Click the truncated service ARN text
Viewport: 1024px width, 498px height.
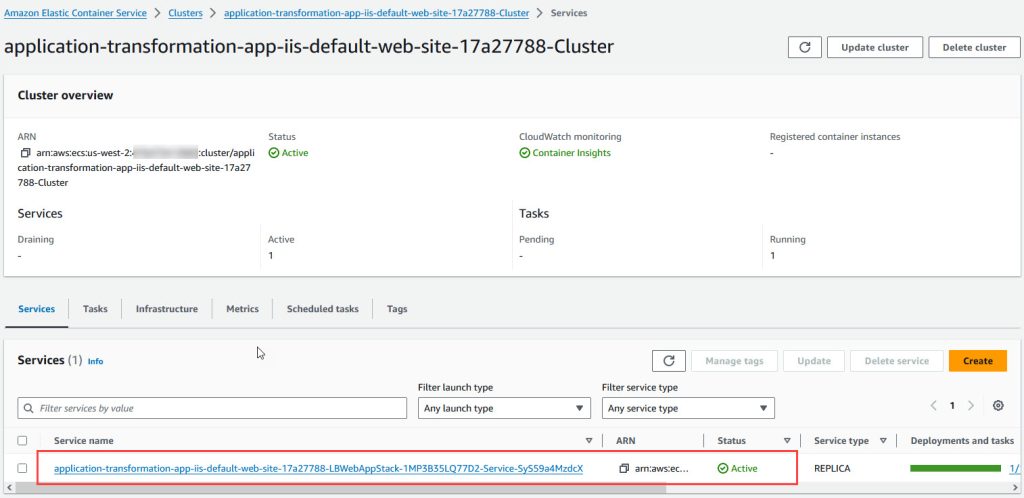point(661,469)
